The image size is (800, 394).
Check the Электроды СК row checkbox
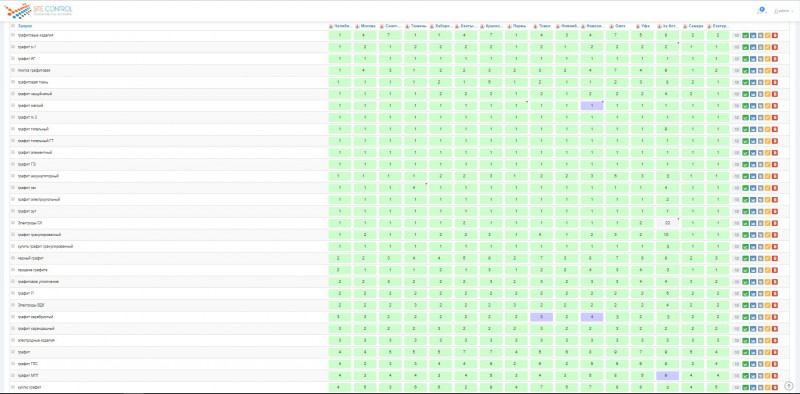point(13,223)
